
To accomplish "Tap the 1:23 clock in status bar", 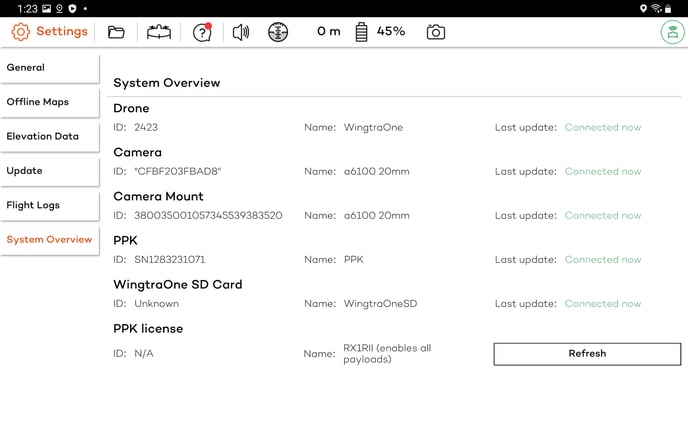I will coord(27,9).
